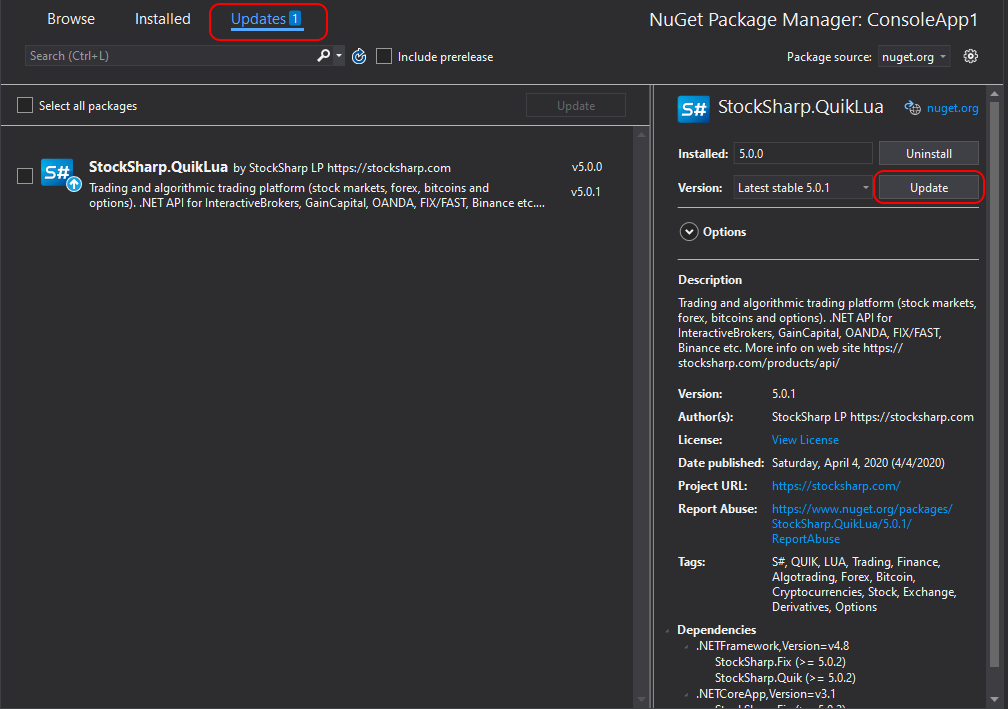Collapse the Dependencies tree
The image size is (1008, 709).
point(668,631)
